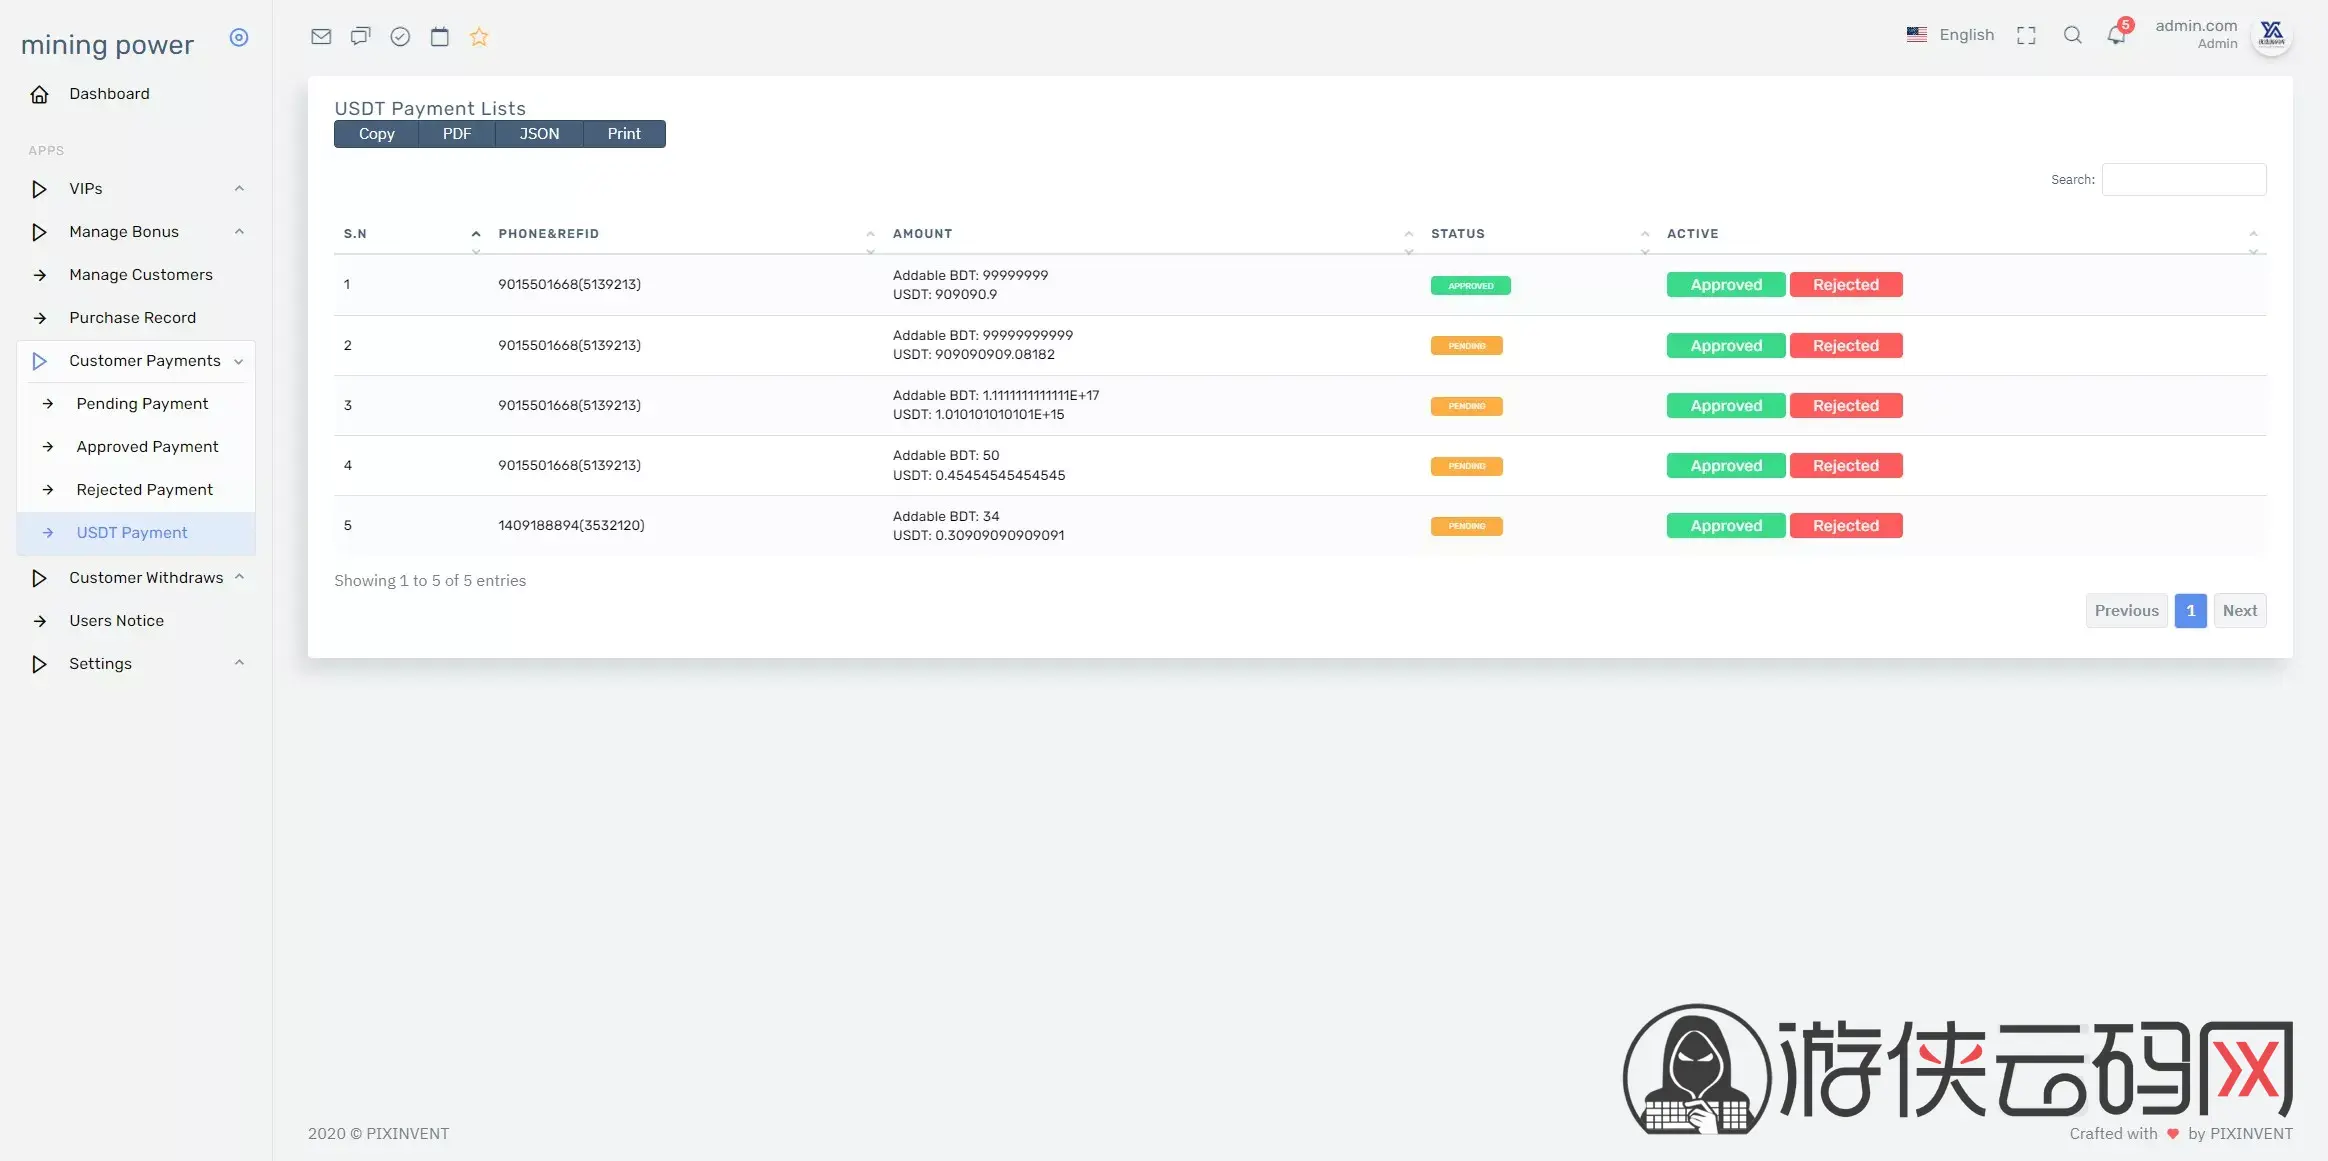Click the Search input field

point(2184,180)
